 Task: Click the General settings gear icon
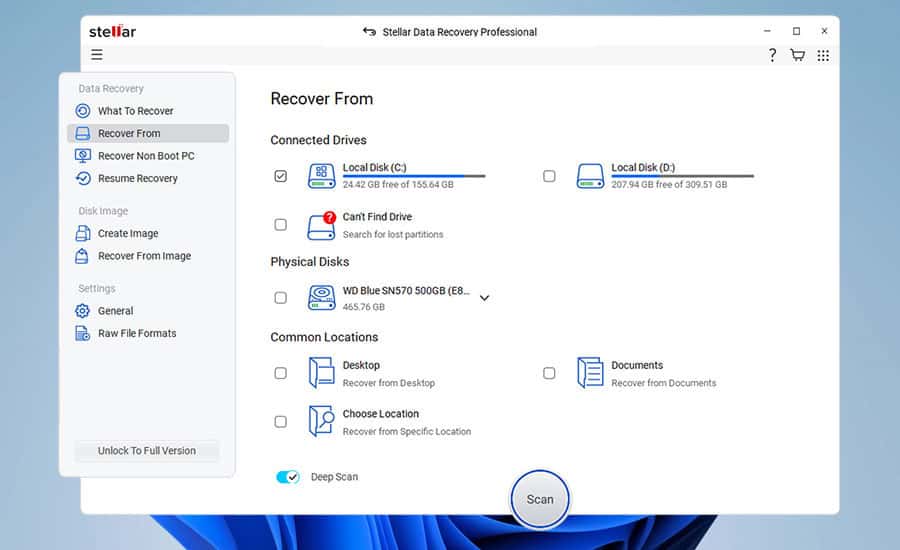[83, 311]
